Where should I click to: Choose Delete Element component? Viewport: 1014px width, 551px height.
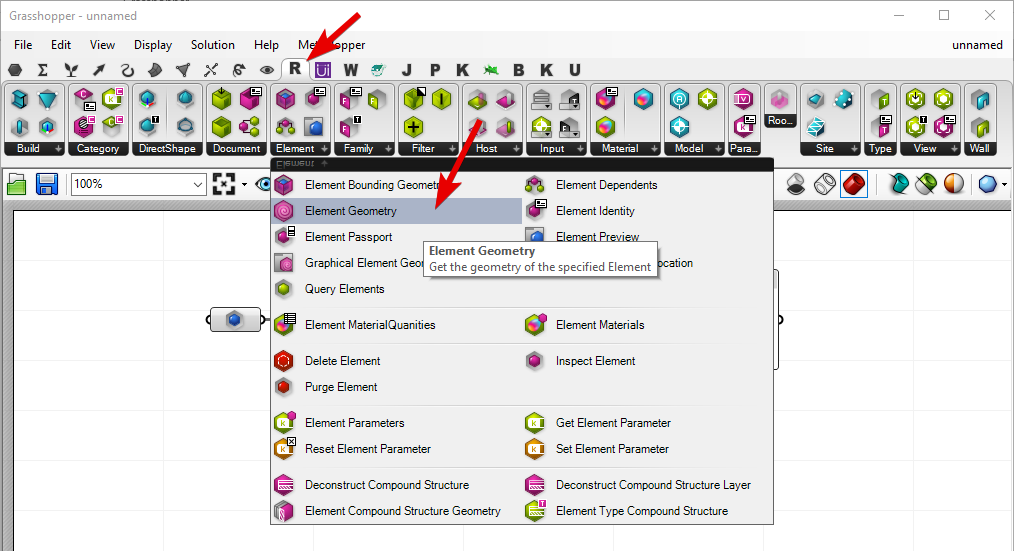point(342,361)
